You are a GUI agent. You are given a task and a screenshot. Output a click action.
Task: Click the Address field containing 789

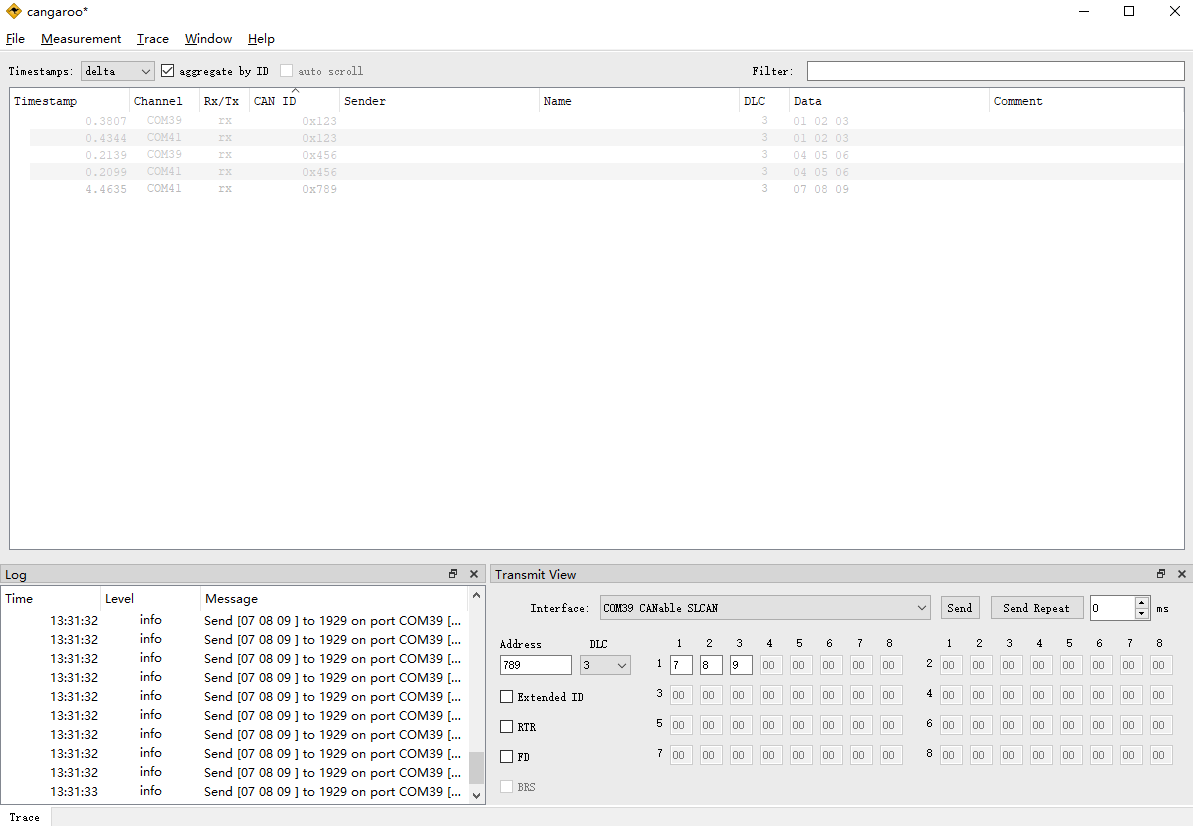coord(536,665)
